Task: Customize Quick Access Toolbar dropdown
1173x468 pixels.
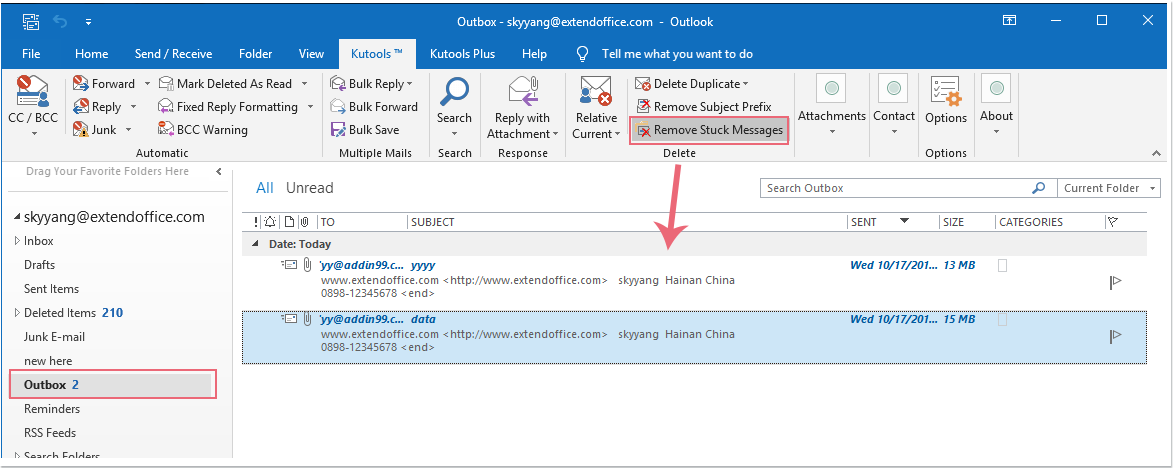Action: coord(88,22)
